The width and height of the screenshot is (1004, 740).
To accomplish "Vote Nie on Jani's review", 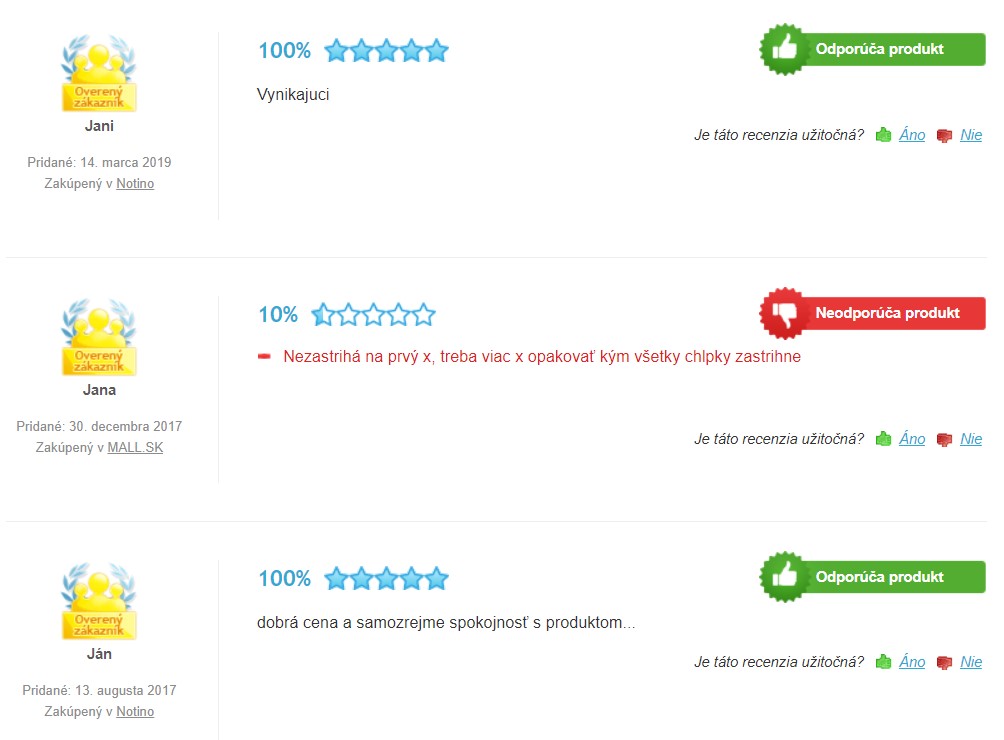I will click(971, 135).
